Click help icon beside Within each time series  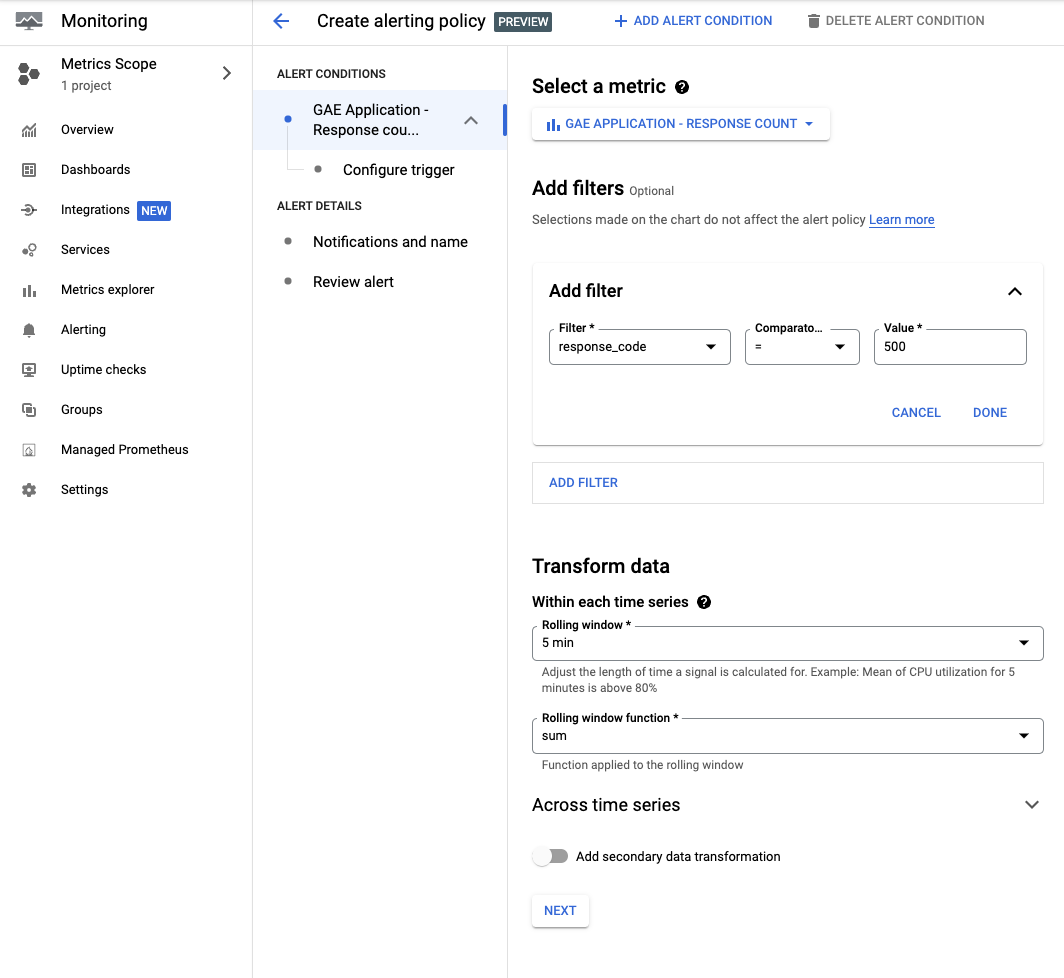pos(704,602)
